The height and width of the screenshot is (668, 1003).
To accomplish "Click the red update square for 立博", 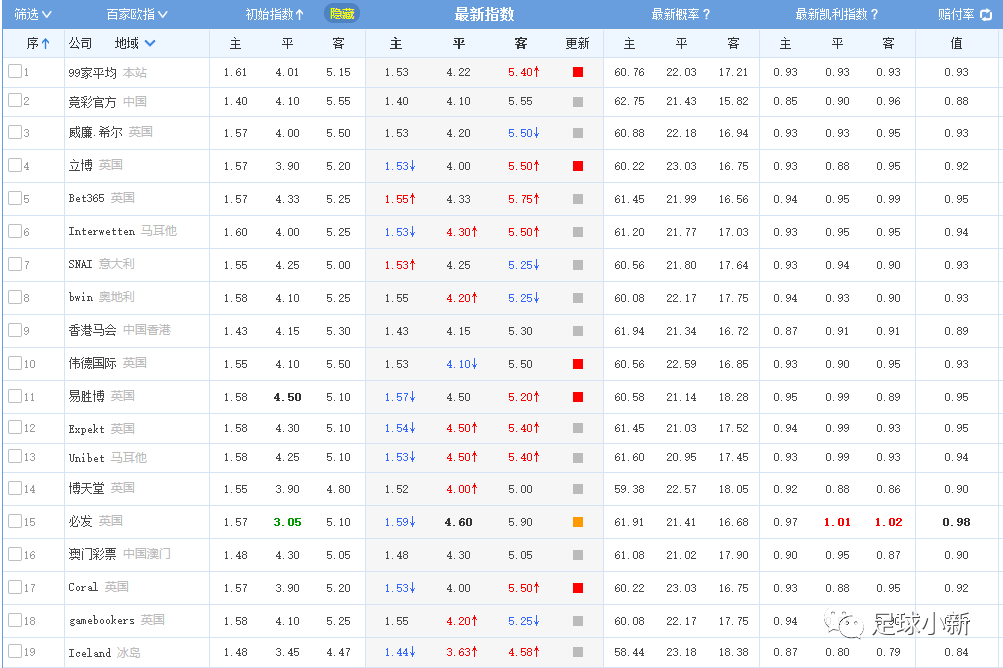I will (x=578, y=166).
